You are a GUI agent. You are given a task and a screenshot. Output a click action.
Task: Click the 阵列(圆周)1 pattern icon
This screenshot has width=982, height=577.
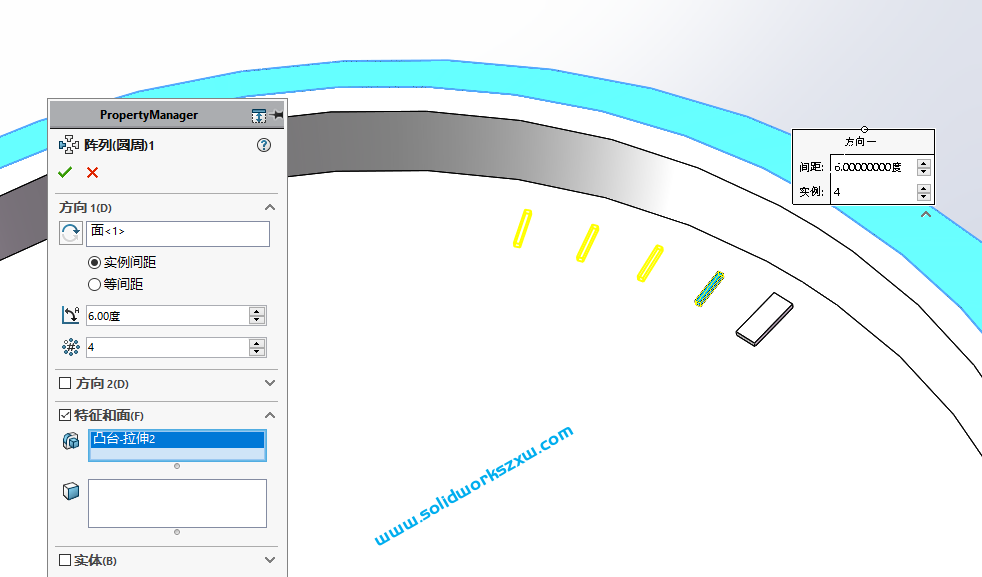[x=67, y=144]
